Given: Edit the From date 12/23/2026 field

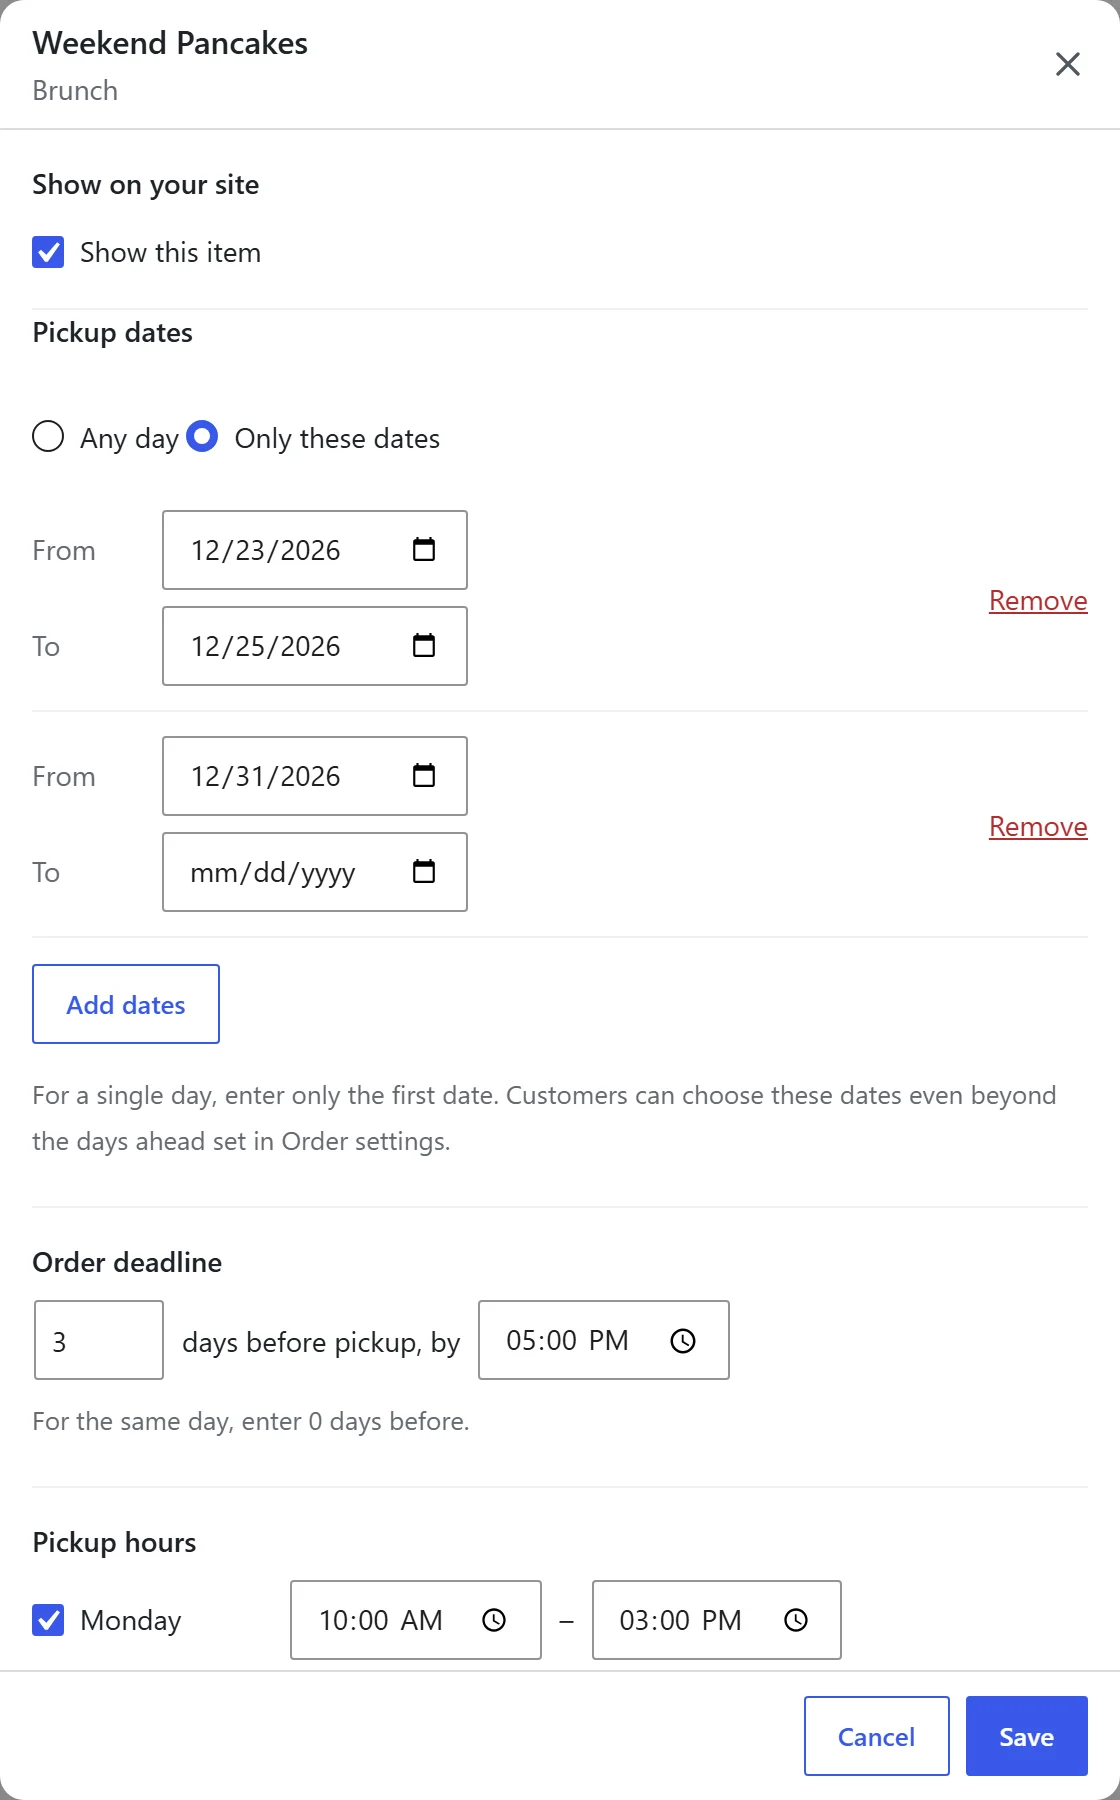Looking at the screenshot, I should 315,550.
